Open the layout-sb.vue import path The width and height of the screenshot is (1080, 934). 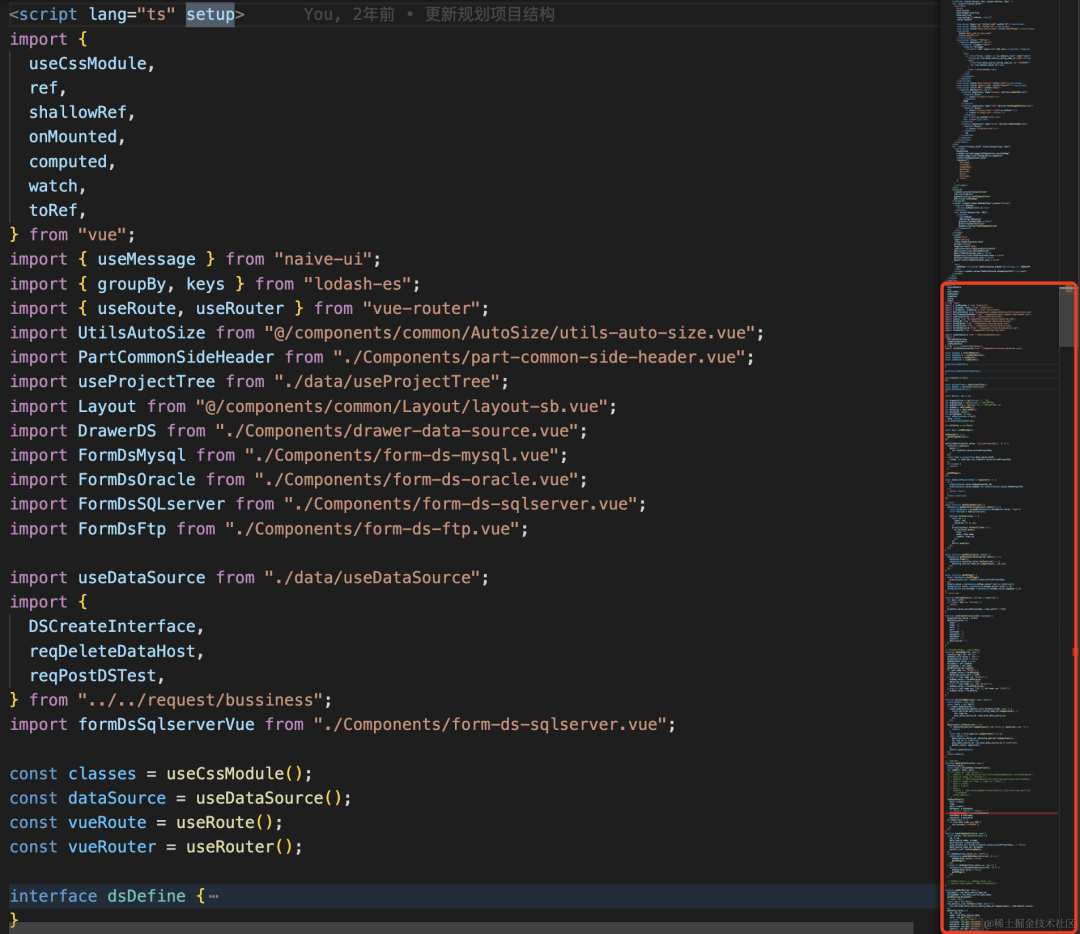coord(402,406)
